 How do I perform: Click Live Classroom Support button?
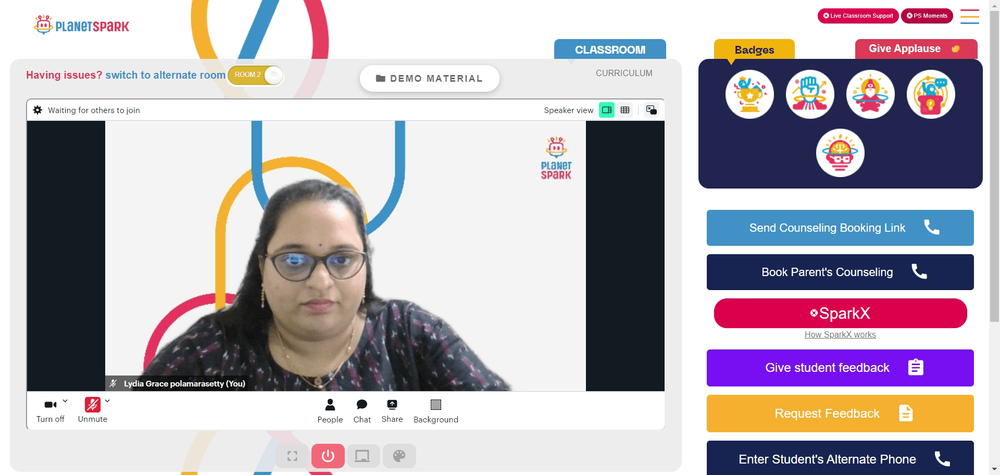point(858,16)
